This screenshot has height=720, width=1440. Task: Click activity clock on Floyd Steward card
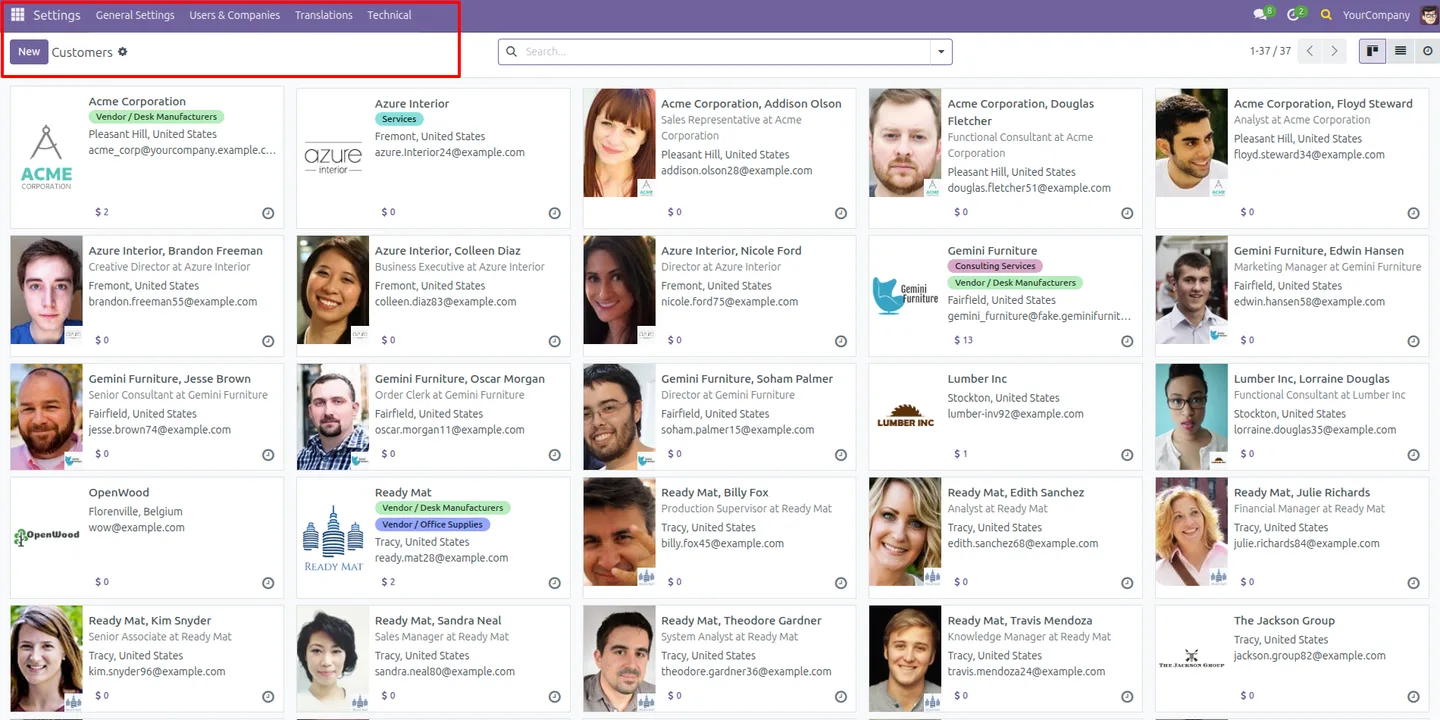pos(1413,213)
